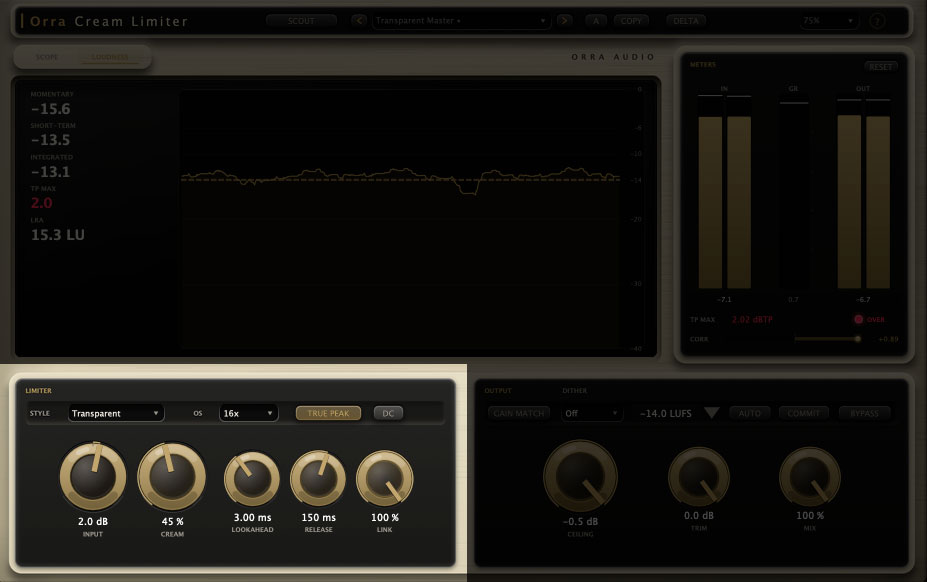This screenshot has width=927, height=582.
Task: Expand the LUFS target triangle menu
Action: [x=712, y=413]
